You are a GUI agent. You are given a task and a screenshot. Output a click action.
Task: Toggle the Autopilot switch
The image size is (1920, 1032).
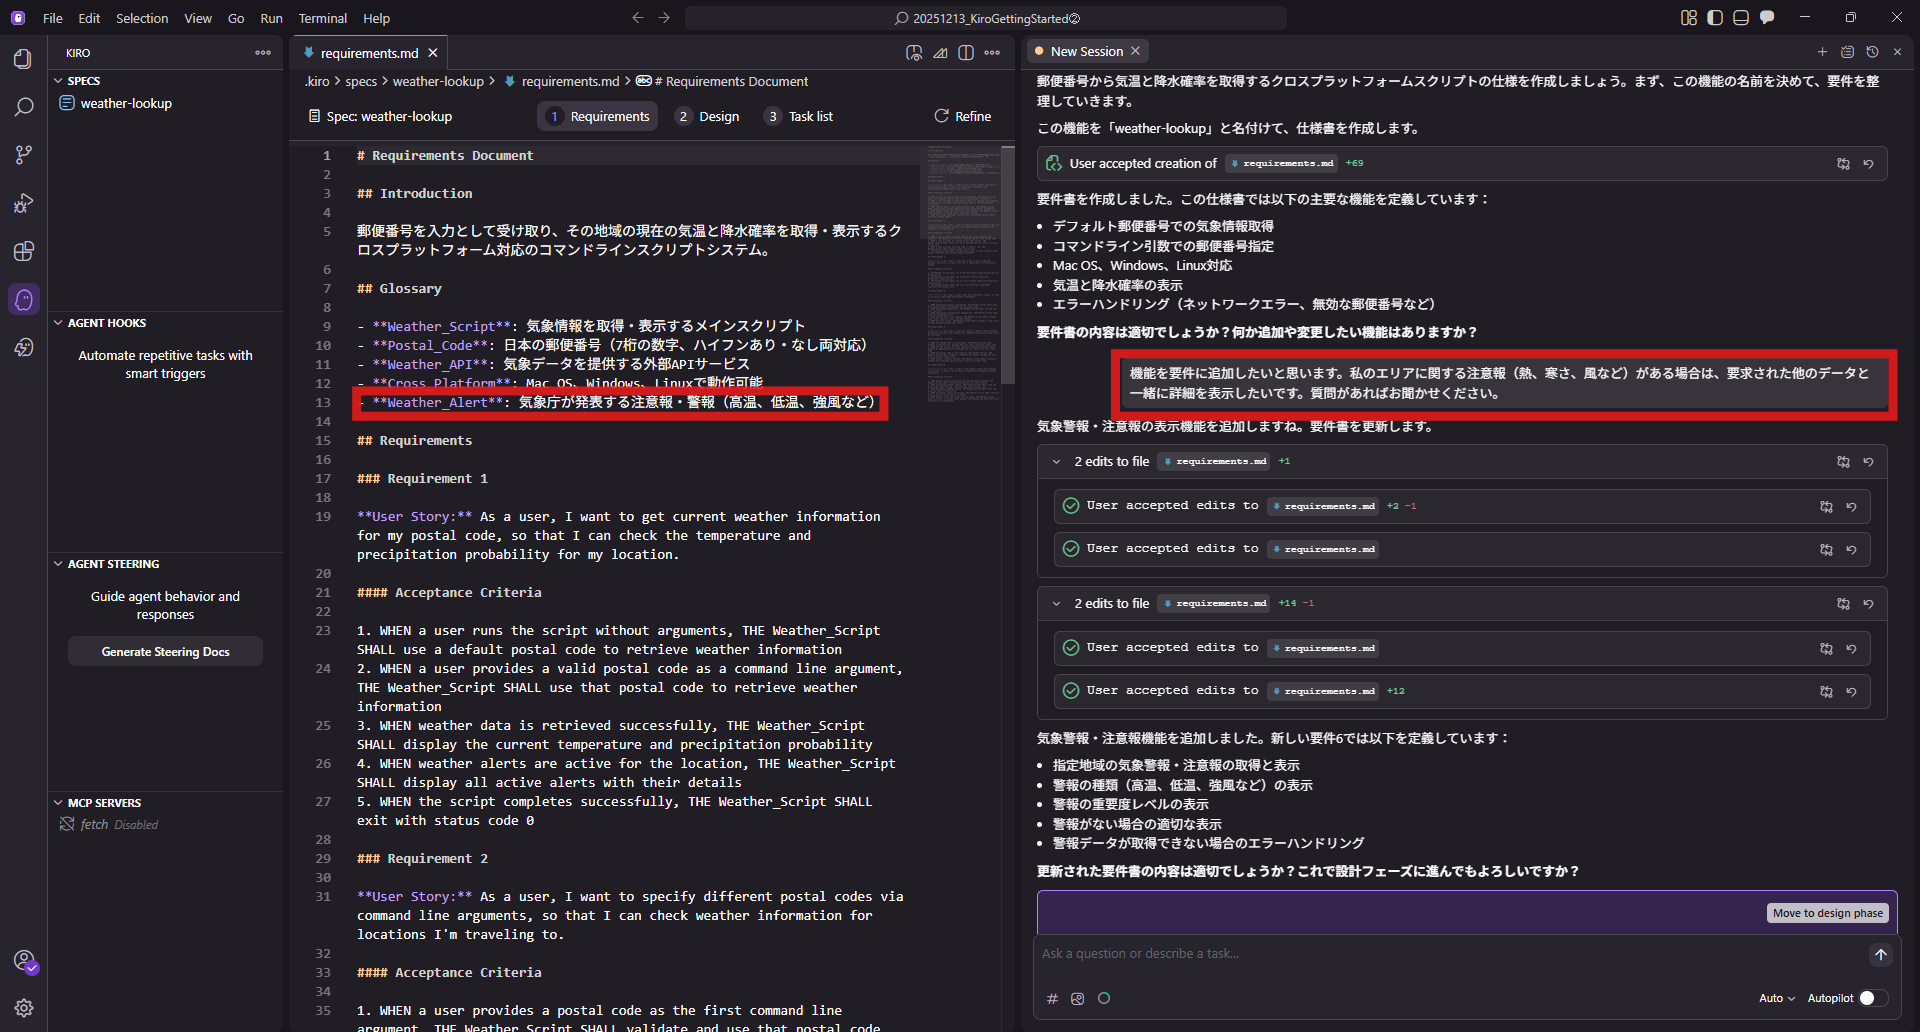click(x=1872, y=998)
